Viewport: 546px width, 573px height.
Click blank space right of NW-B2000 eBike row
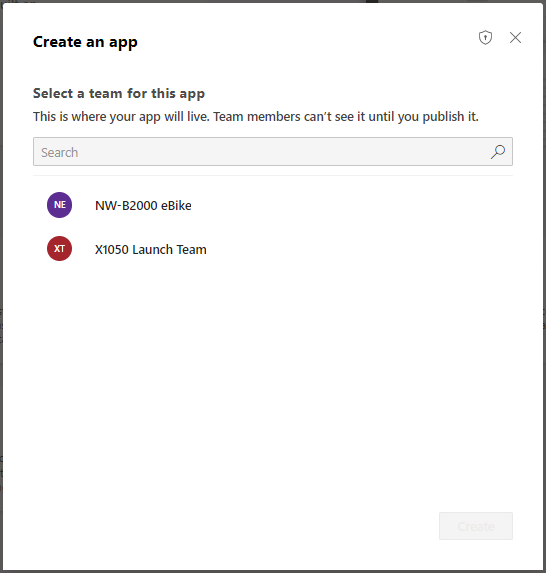351,205
